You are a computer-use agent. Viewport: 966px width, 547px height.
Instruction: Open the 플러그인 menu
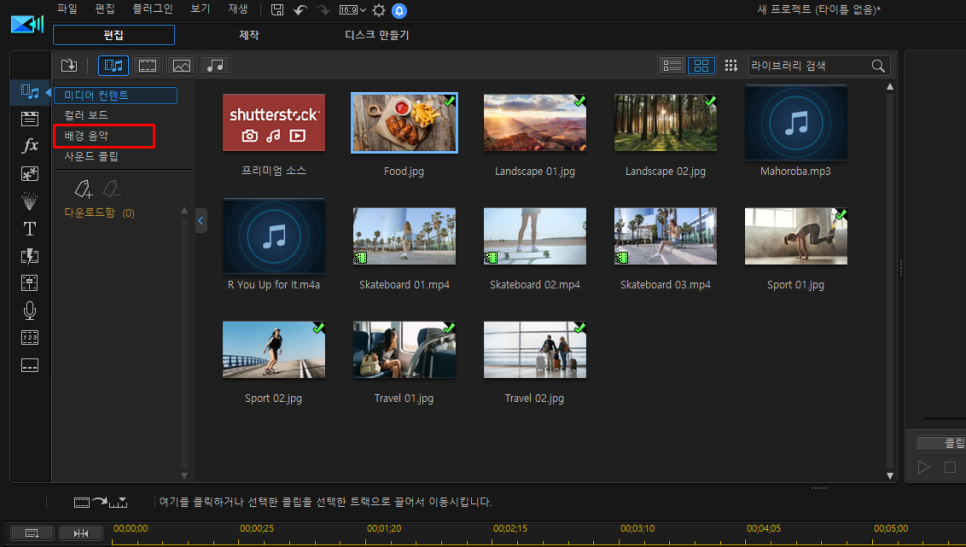152,9
